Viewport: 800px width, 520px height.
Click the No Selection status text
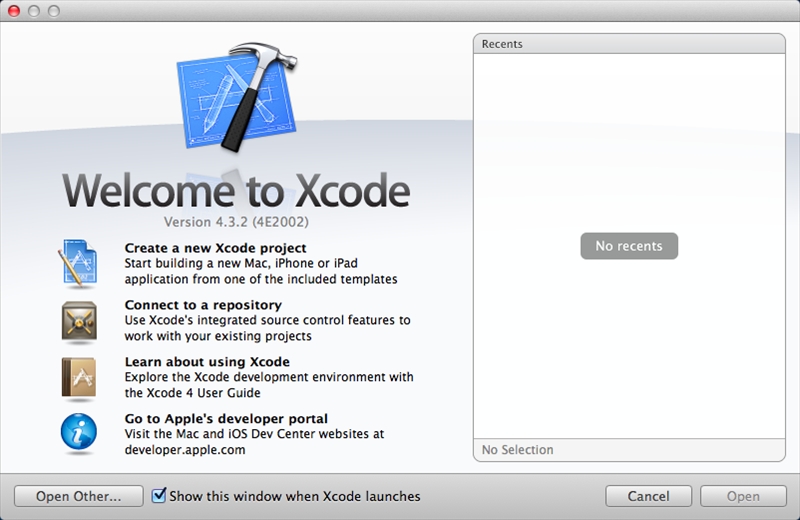click(x=517, y=450)
